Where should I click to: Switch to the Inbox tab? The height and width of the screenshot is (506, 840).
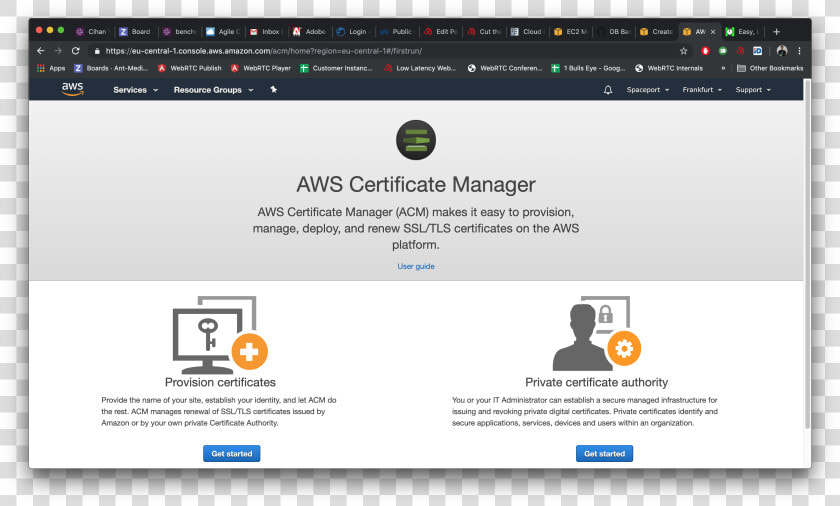click(266, 32)
